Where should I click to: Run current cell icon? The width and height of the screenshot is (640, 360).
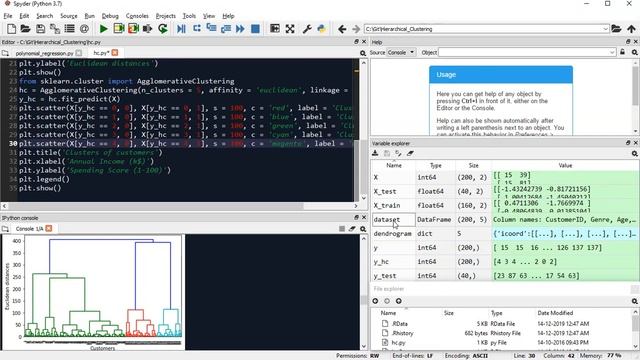click(x=119, y=29)
